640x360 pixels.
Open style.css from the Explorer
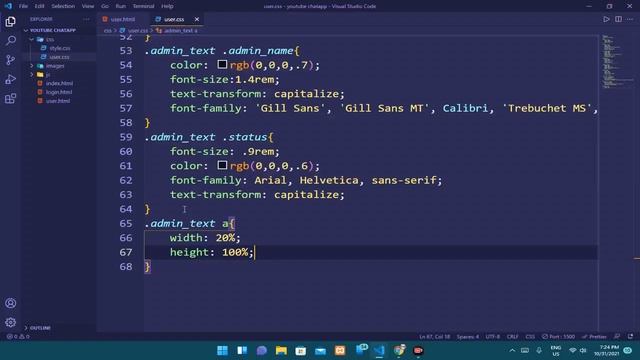click(x=60, y=48)
